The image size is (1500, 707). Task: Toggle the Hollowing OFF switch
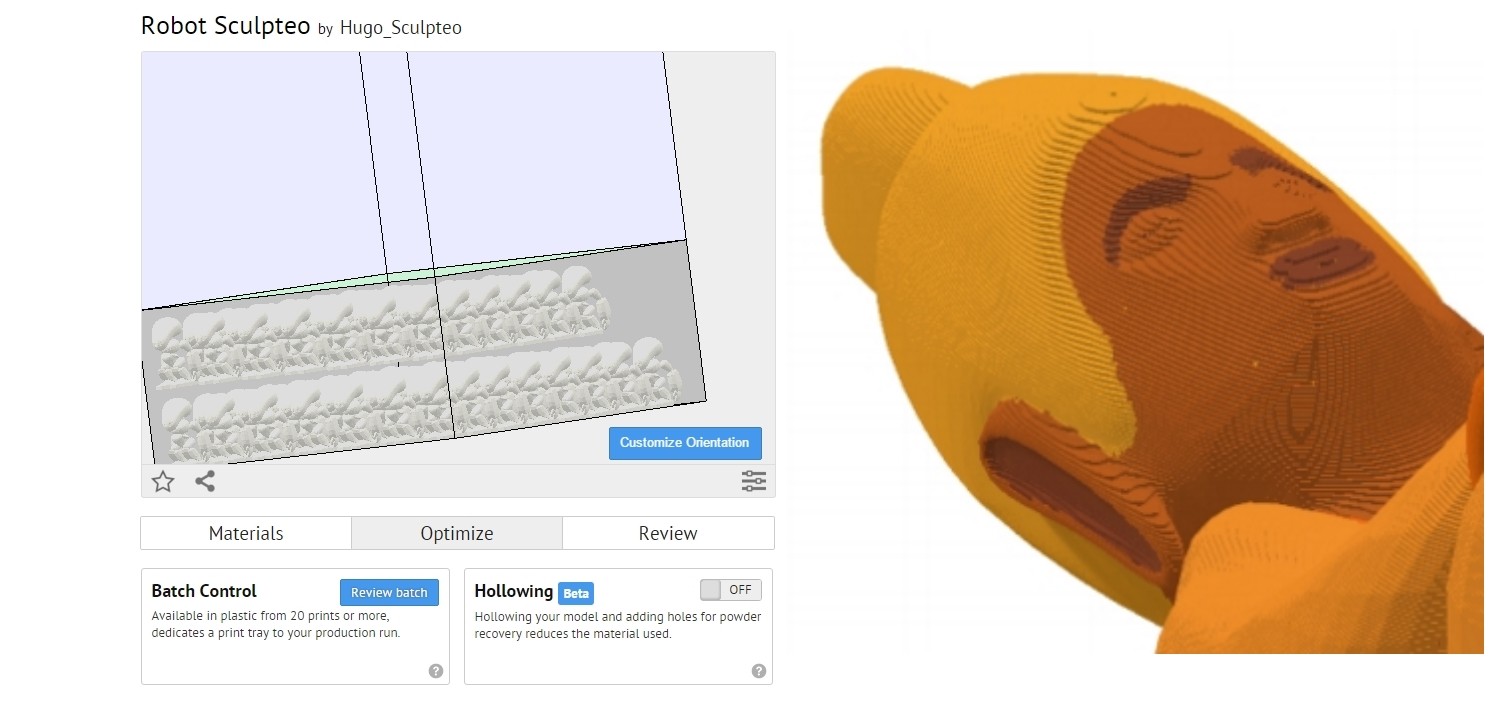click(730, 590)
